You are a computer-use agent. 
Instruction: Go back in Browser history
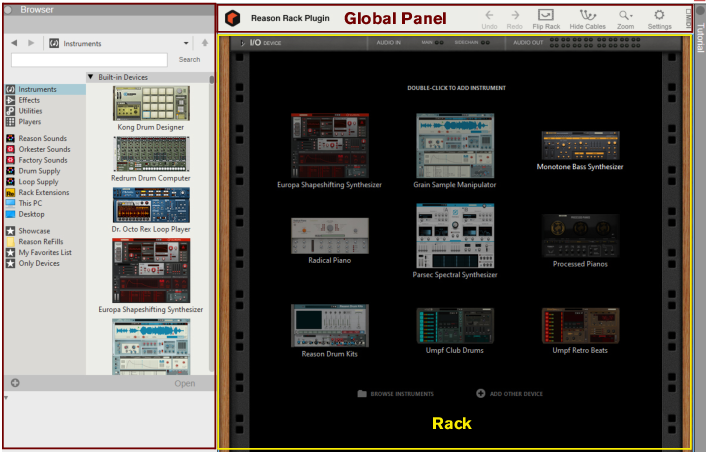click(14, 43)
